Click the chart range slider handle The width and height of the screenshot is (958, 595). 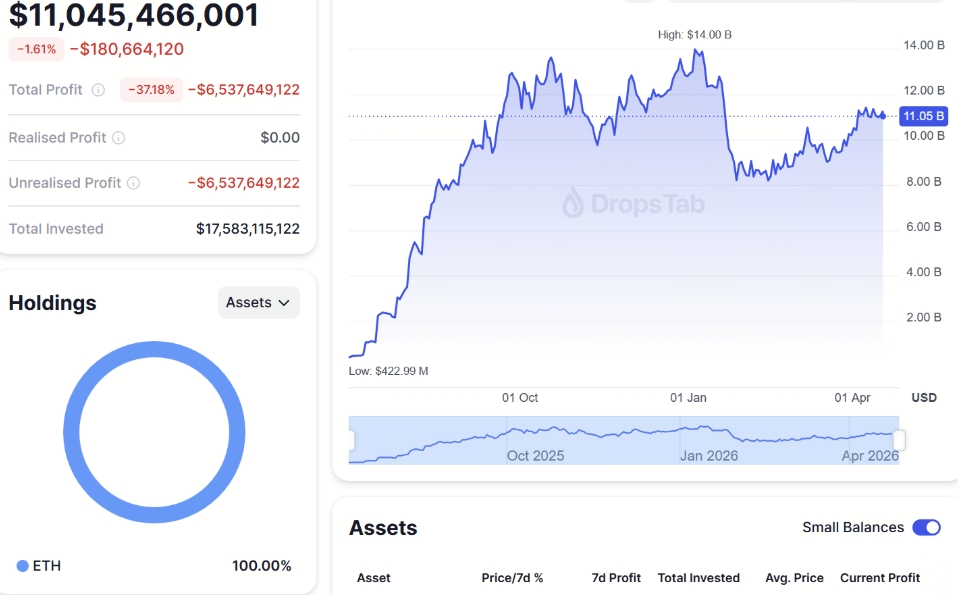(x=897, y=439)
